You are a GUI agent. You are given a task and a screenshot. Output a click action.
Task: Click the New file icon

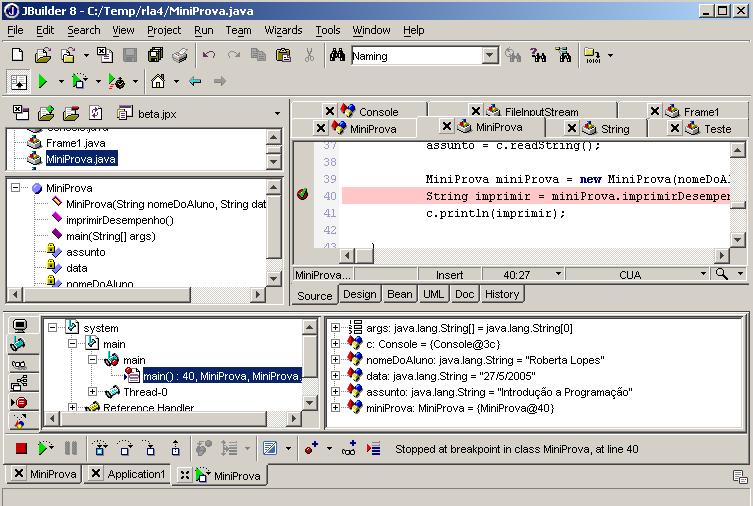click(x=17, y=55)
